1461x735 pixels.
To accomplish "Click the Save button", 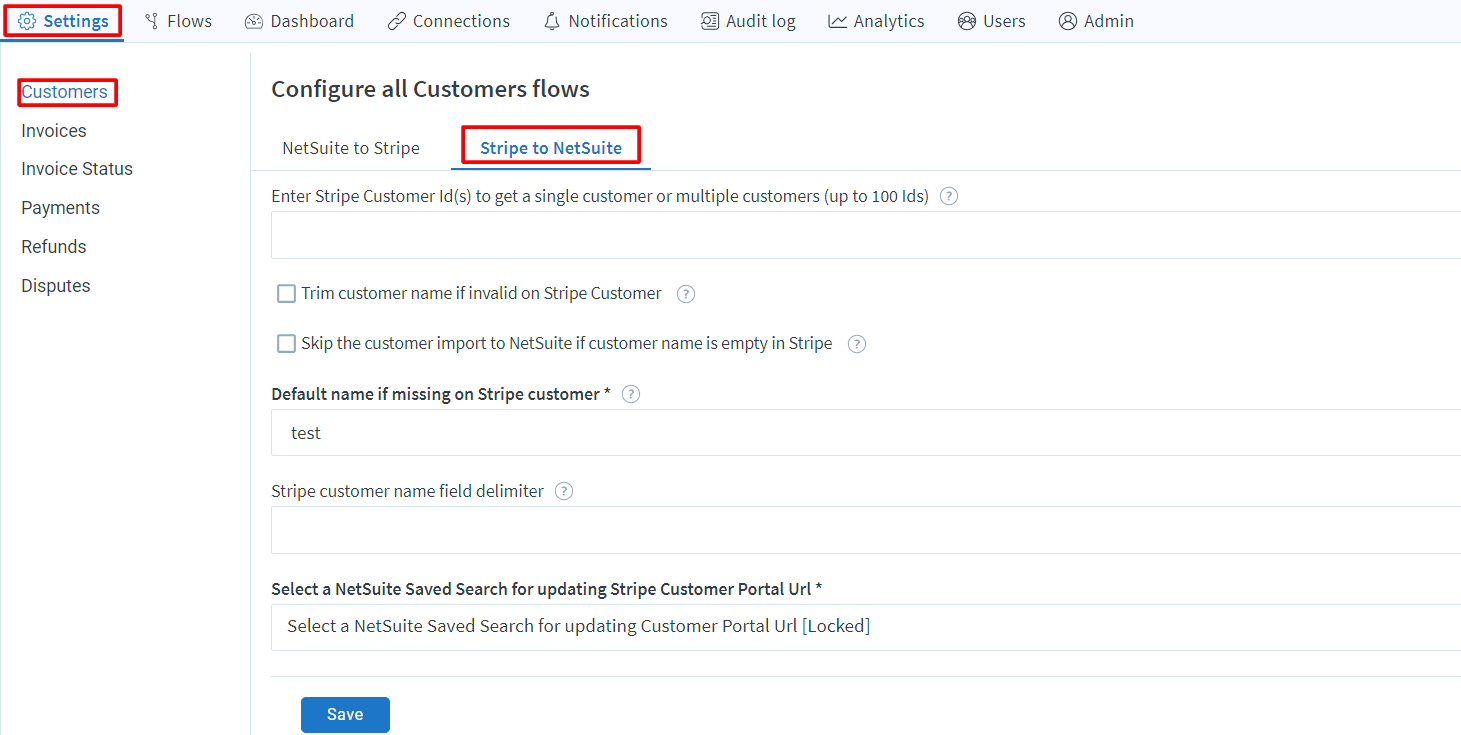I will [x=345, y=715].
